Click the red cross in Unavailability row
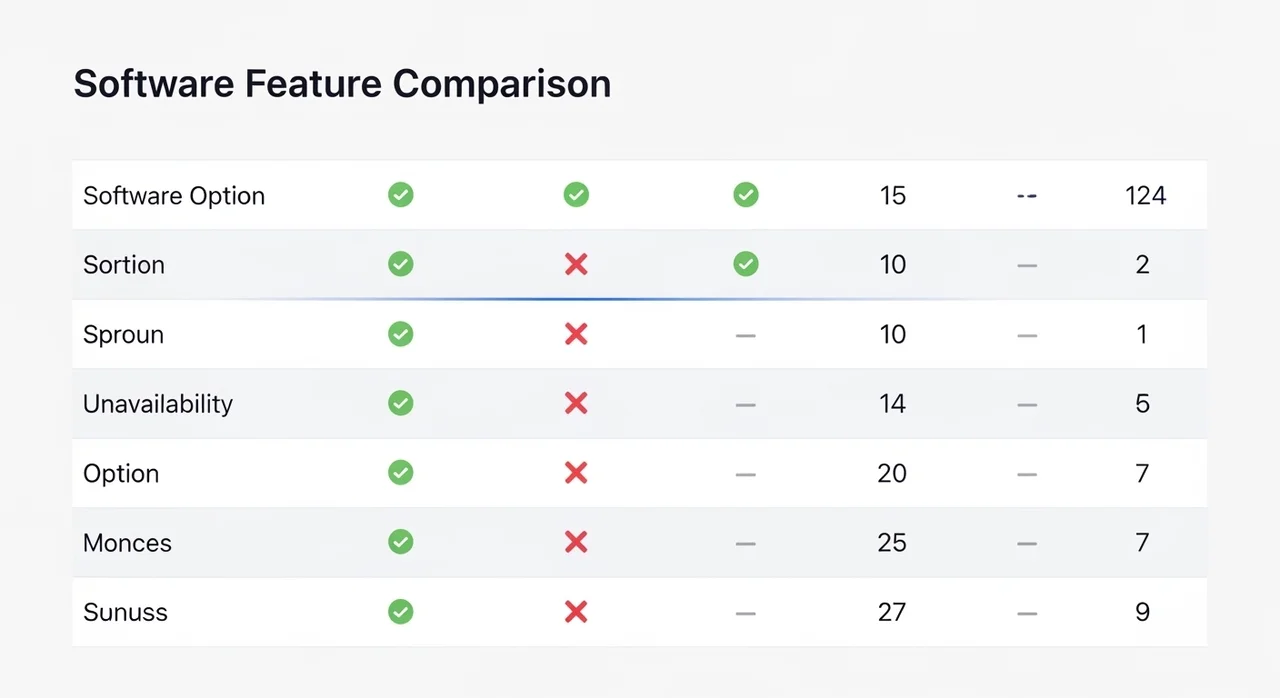The image size is (1280, 698). (576, 403)
